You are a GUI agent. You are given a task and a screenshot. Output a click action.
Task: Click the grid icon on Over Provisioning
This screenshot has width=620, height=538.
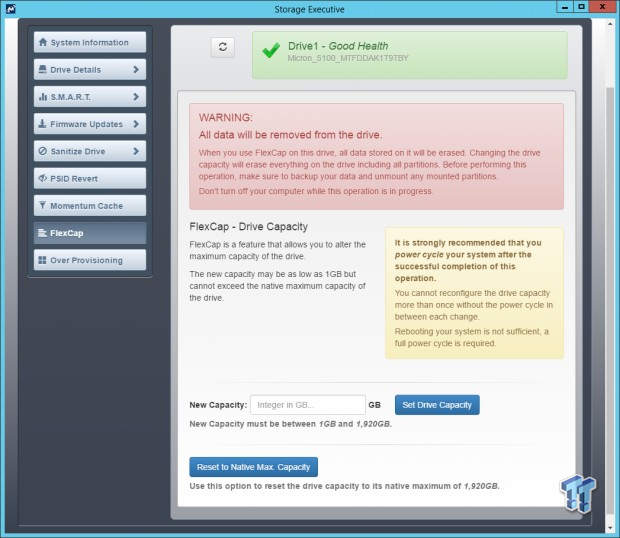(42, 260)
